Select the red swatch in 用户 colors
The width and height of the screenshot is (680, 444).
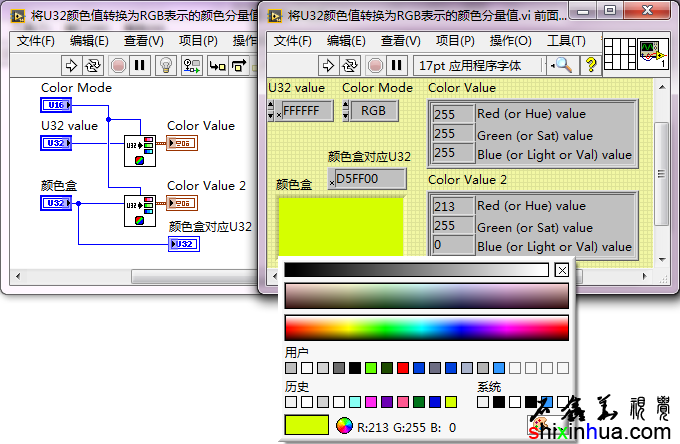403,368
